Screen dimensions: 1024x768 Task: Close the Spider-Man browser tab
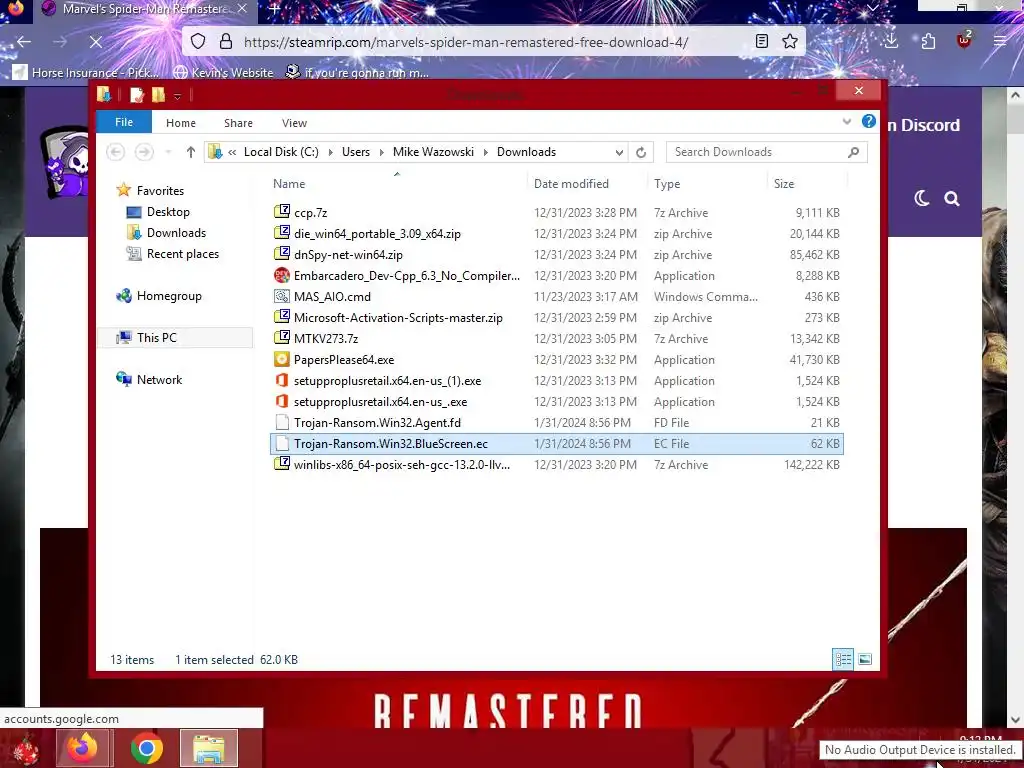(x=242, y=9)
